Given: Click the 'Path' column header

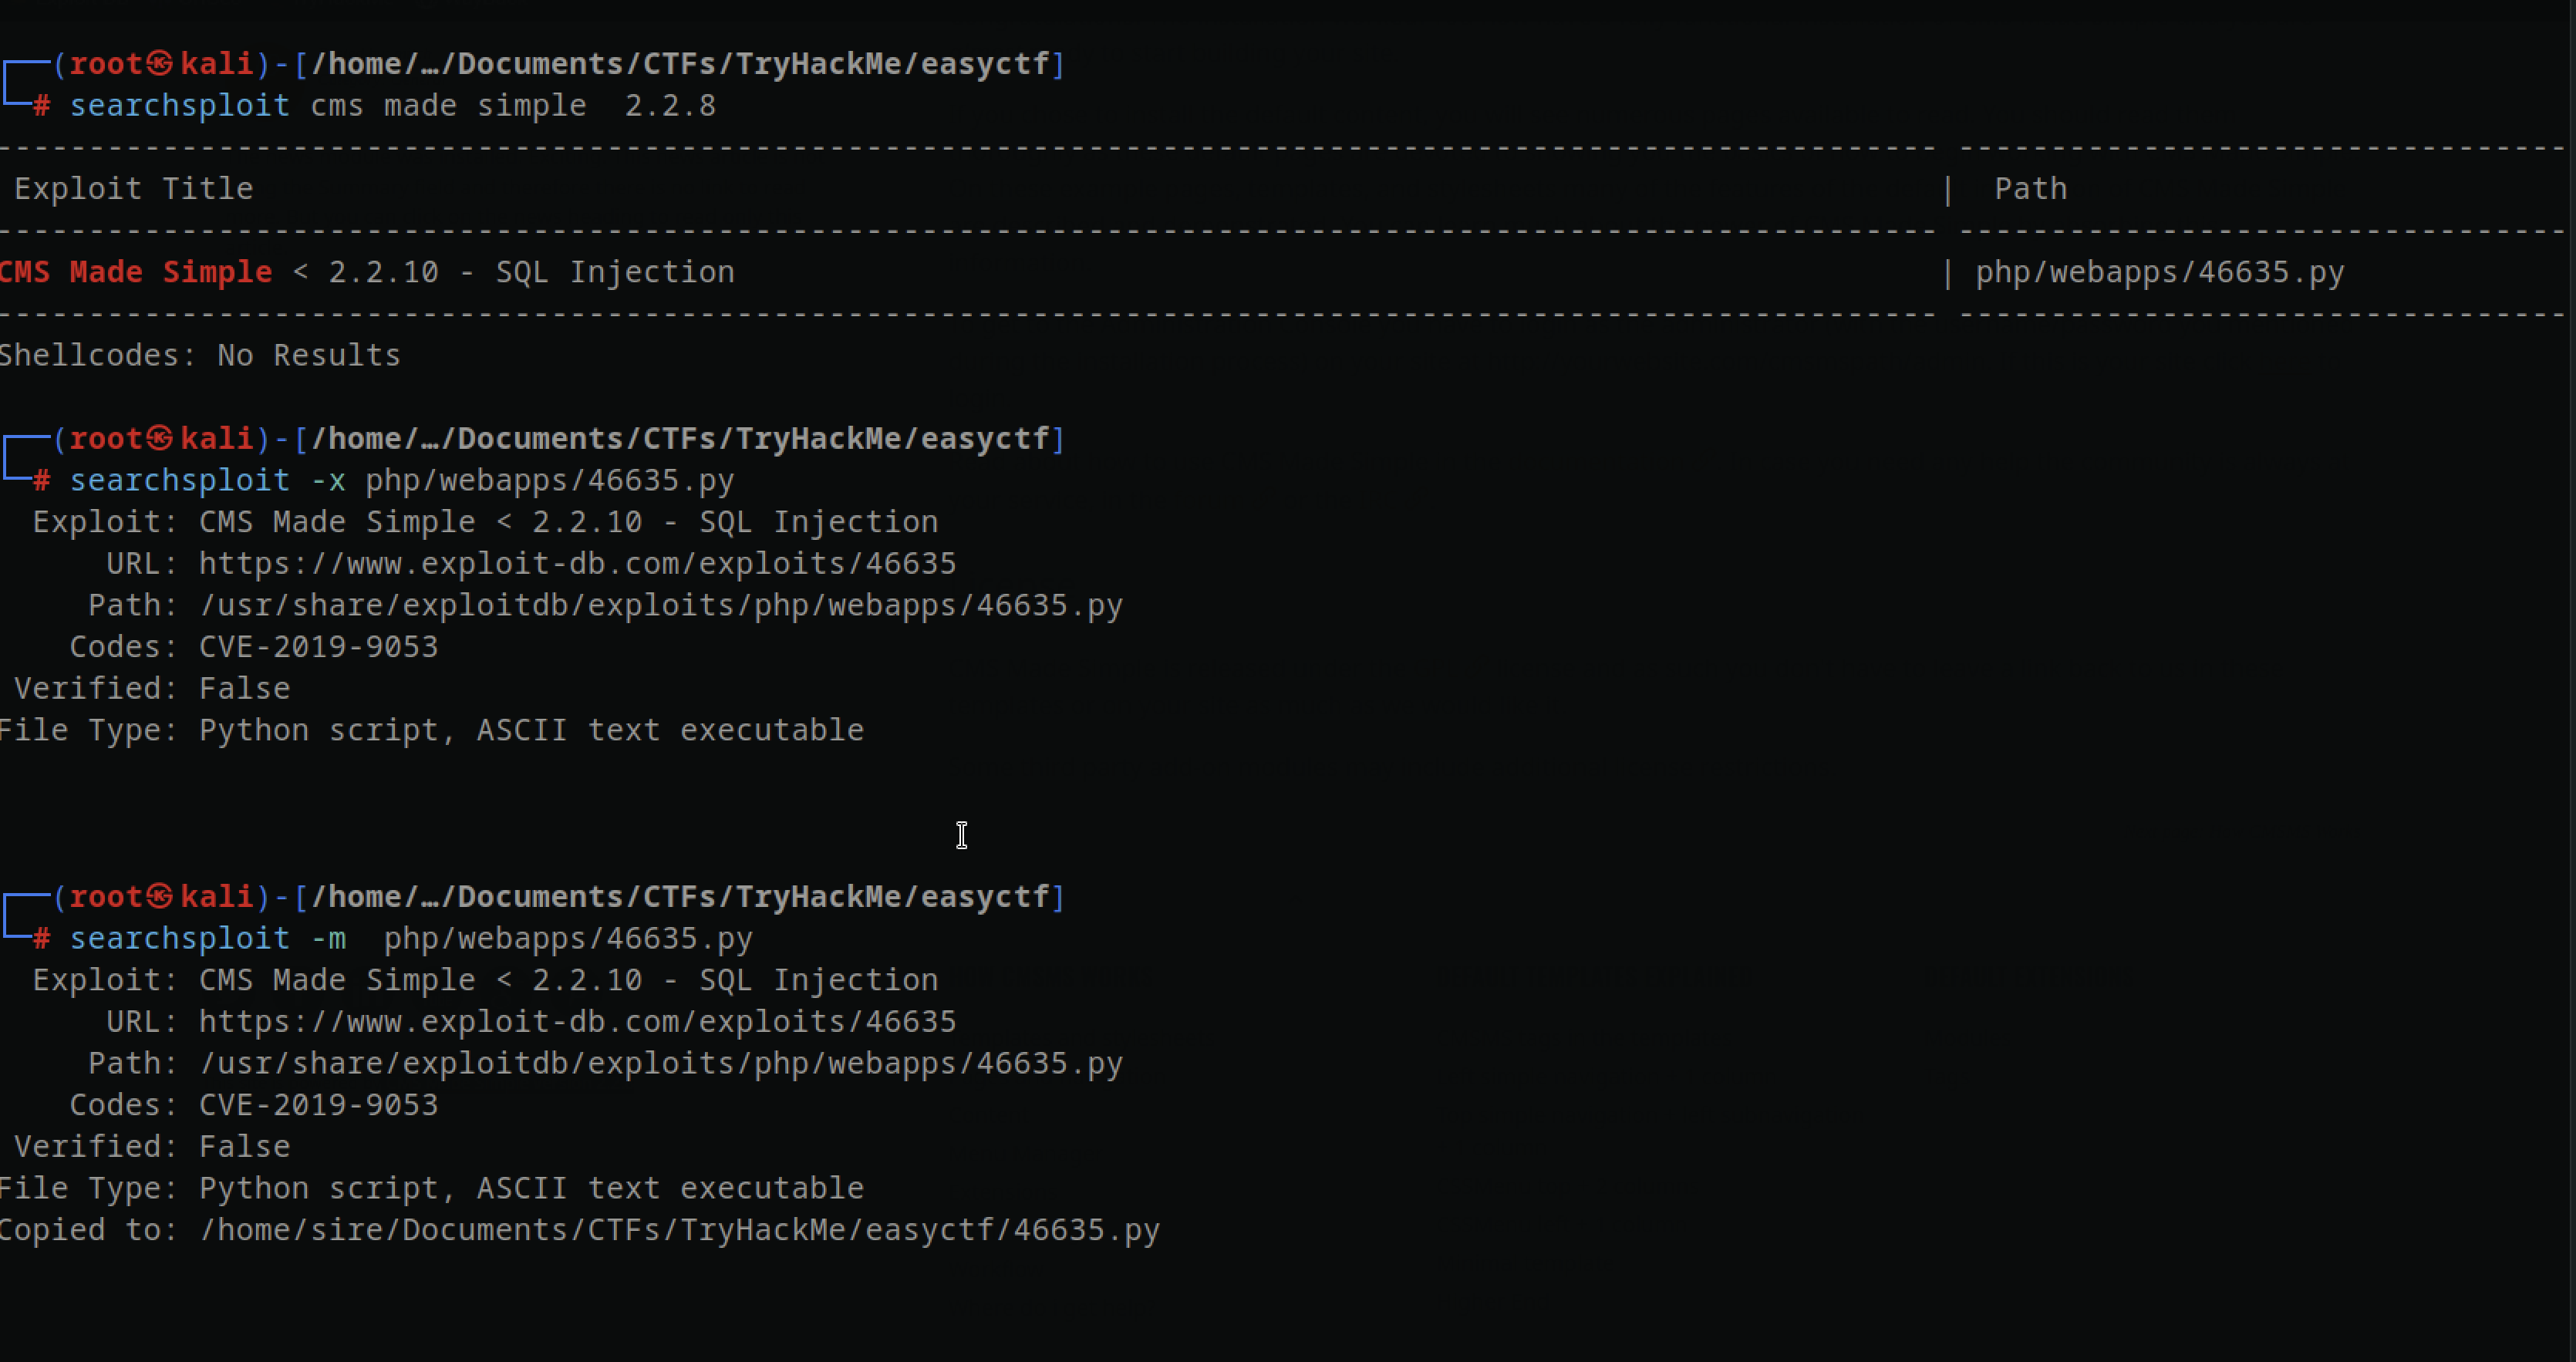Looking at the screenshot, I should (x=2030, y=189).
